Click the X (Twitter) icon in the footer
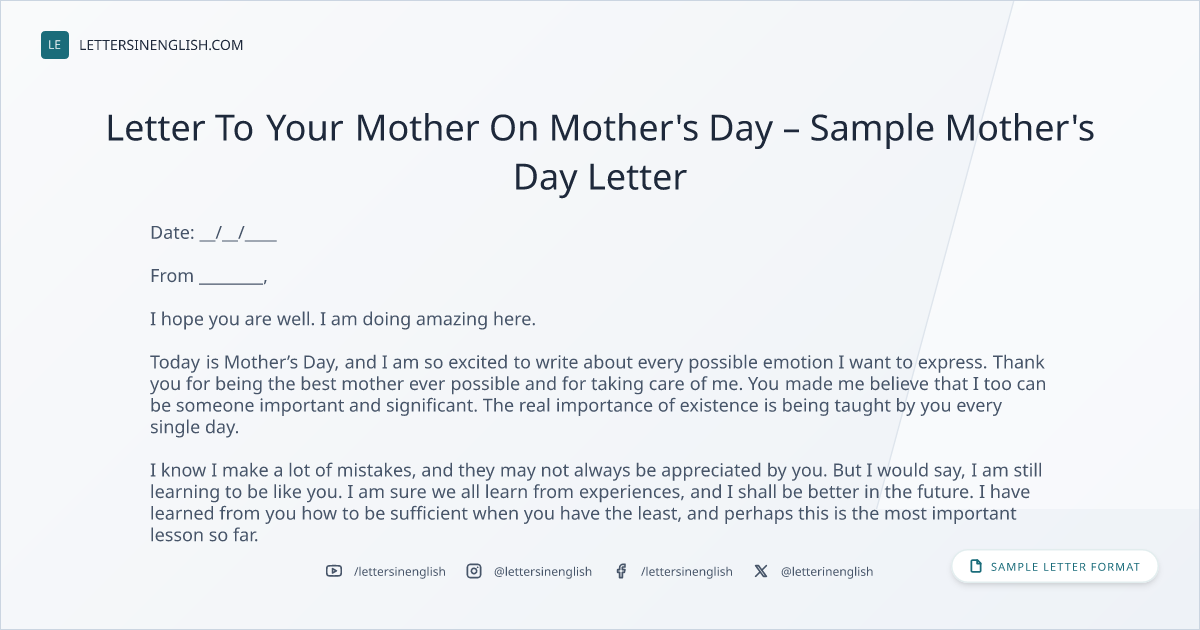1200x630 pixels. (761, 571)
